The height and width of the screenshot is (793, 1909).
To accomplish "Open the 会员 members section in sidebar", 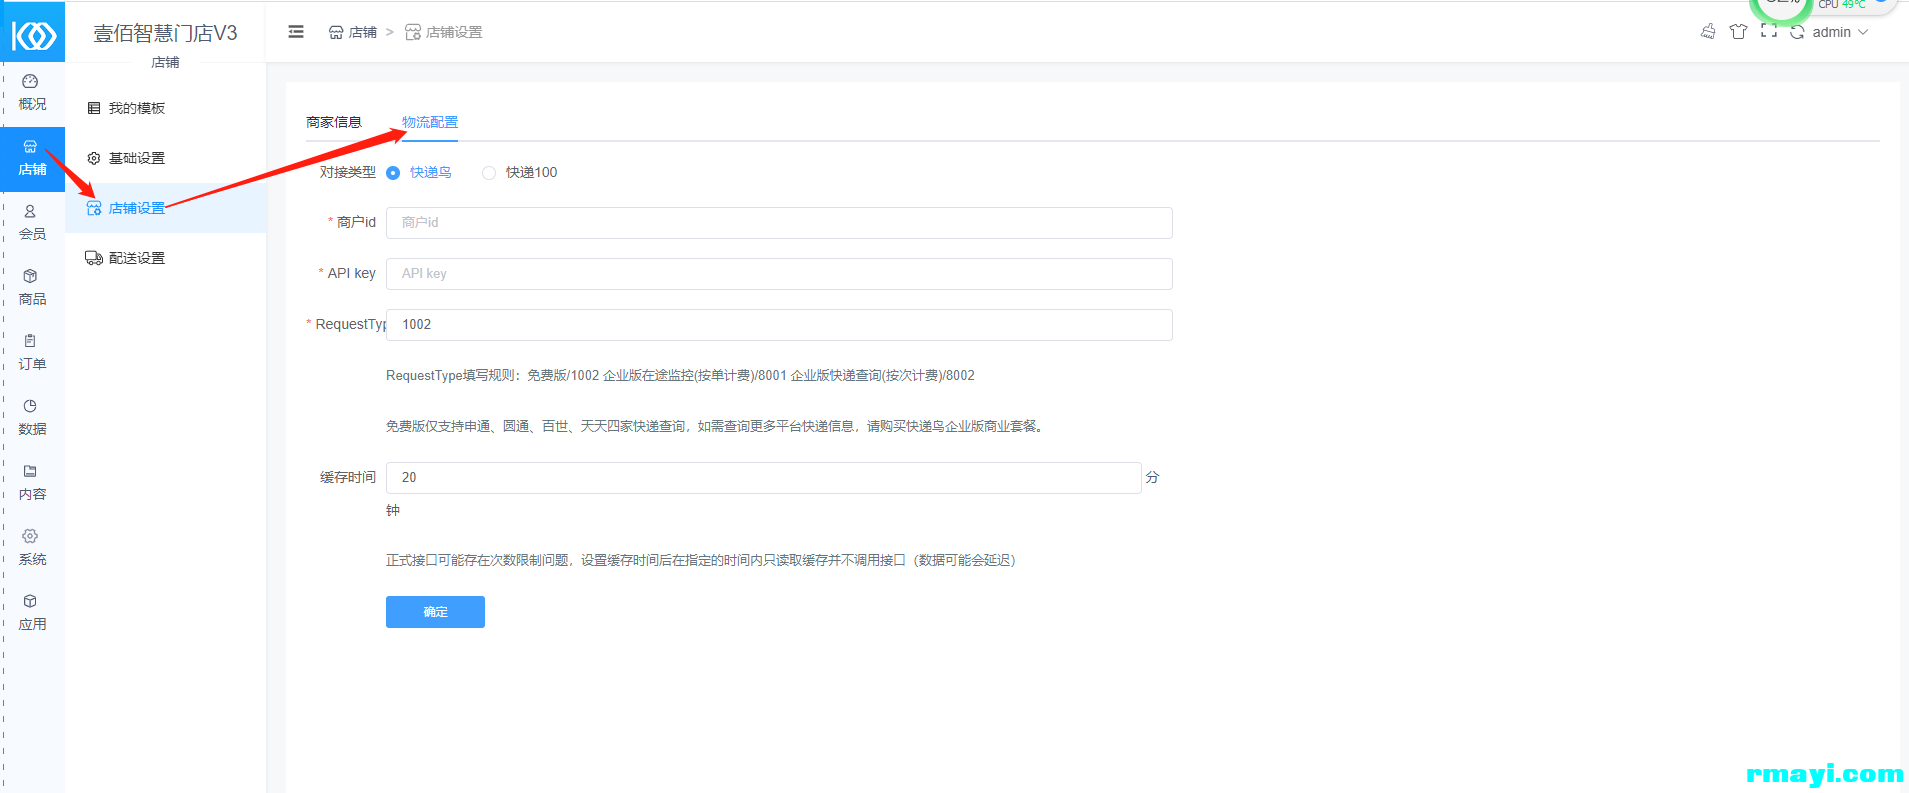I will pyautogui.click(x=32, y=223).
